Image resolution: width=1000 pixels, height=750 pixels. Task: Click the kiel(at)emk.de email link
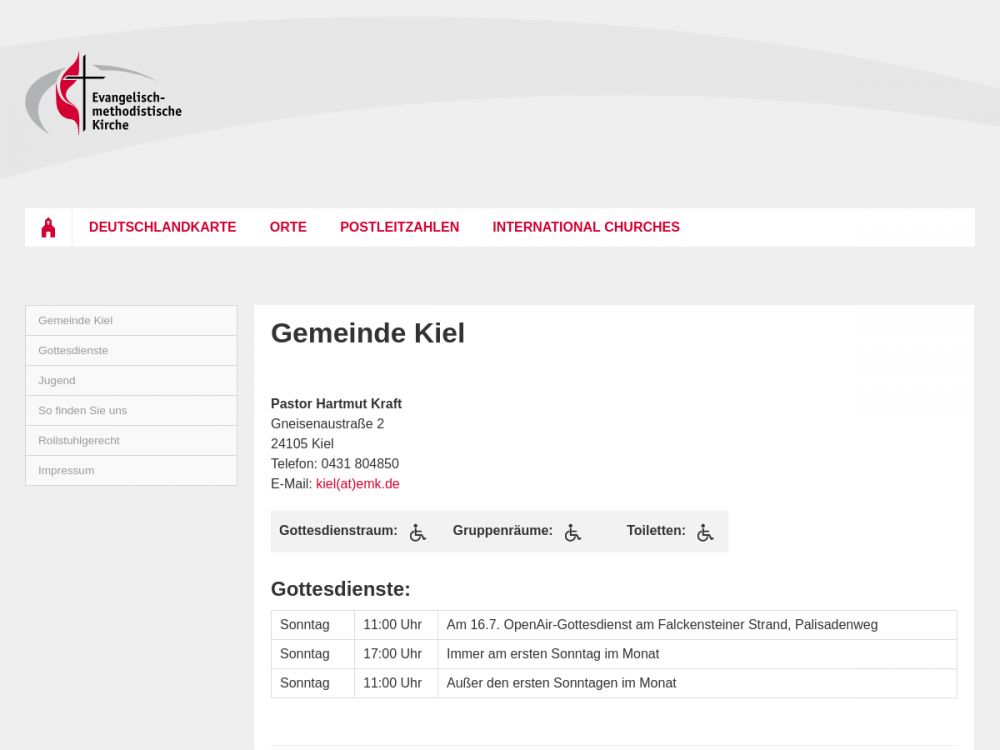click(357, 484)
